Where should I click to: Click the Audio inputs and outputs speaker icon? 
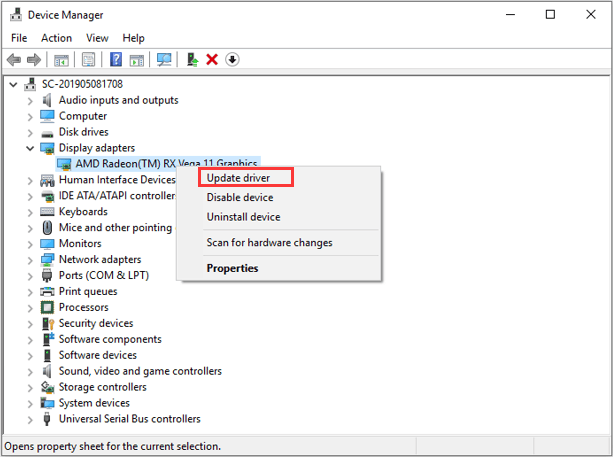(47, 100)
